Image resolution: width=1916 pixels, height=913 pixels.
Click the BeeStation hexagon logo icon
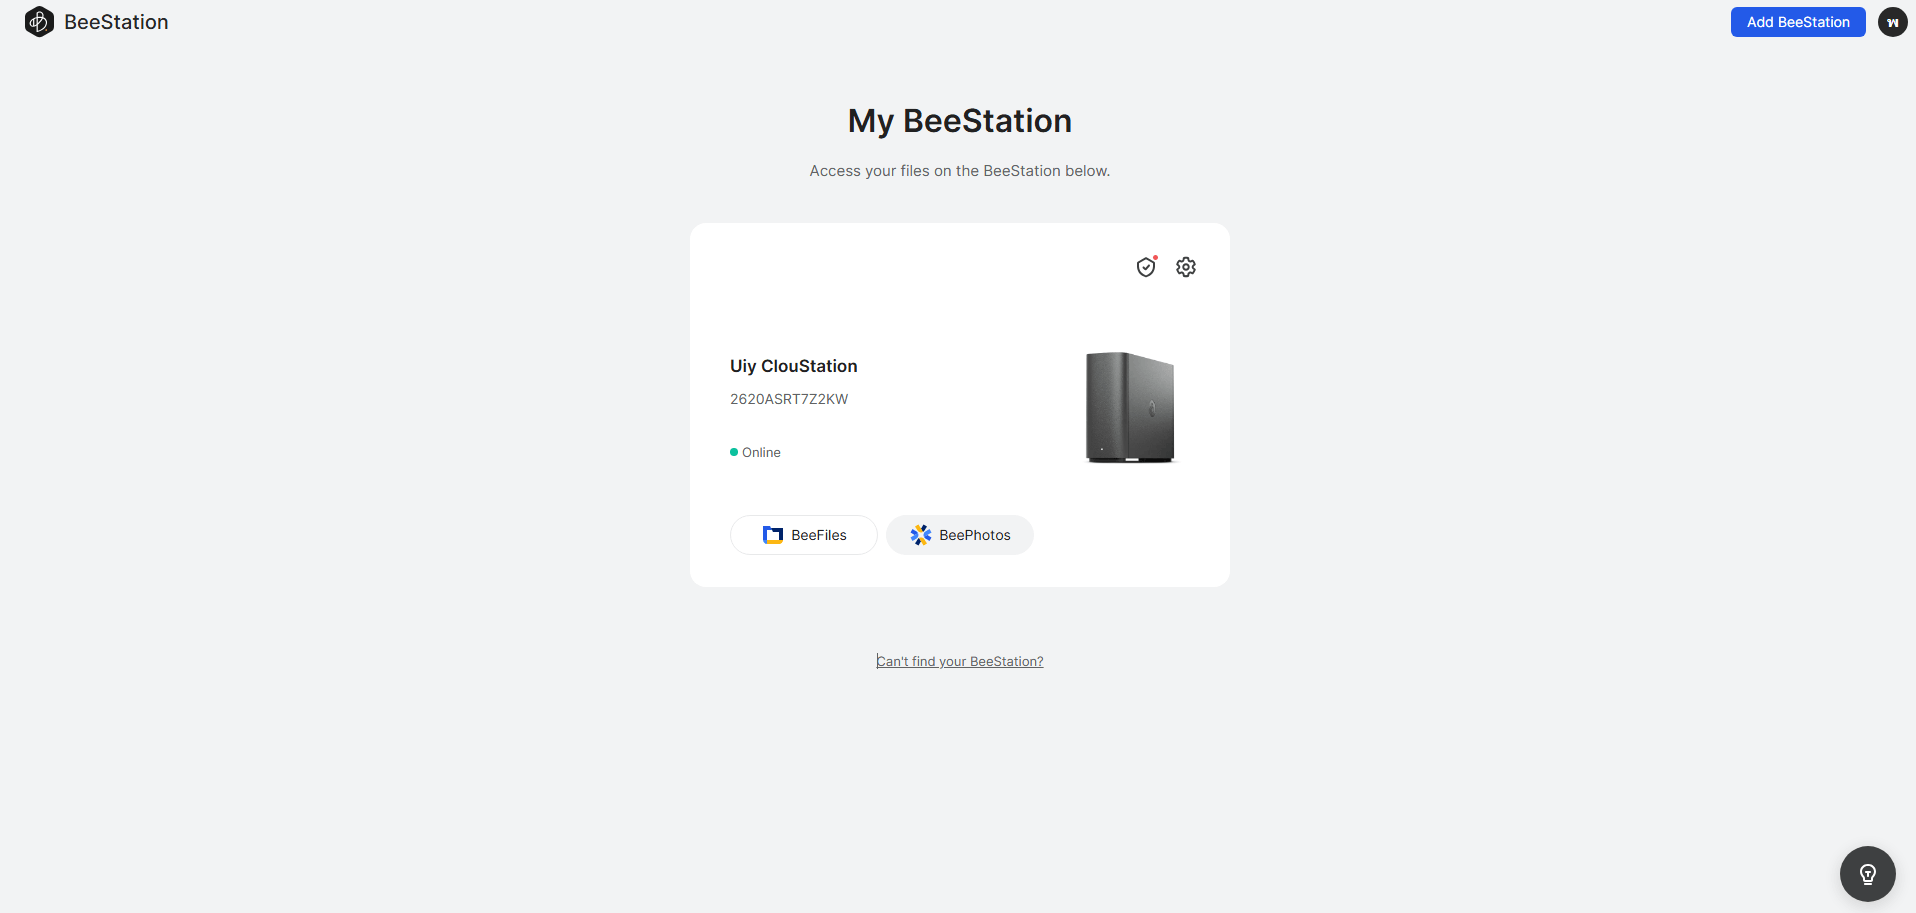pos(39,22)
